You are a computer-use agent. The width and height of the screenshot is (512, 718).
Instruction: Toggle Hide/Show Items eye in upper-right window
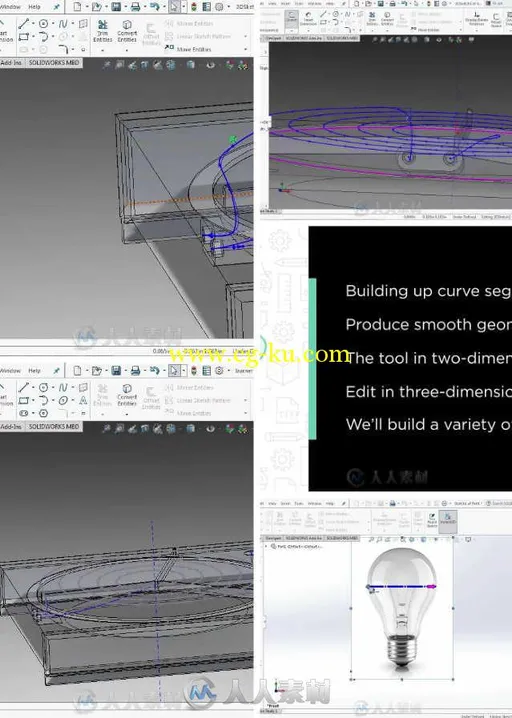[x=438, y=40]
